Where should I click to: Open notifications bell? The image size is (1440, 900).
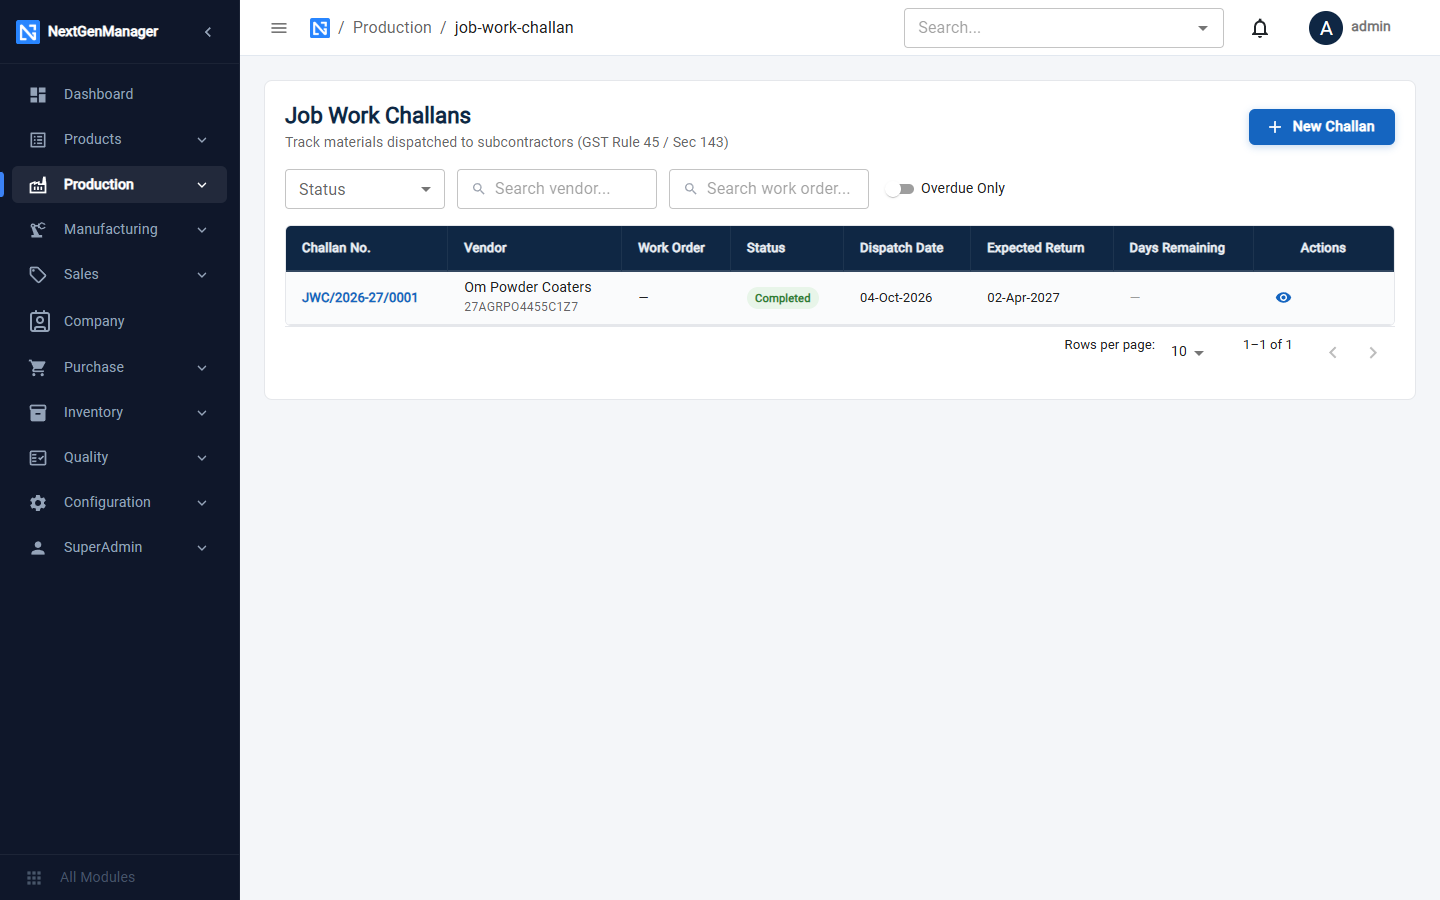point(1260,28)
